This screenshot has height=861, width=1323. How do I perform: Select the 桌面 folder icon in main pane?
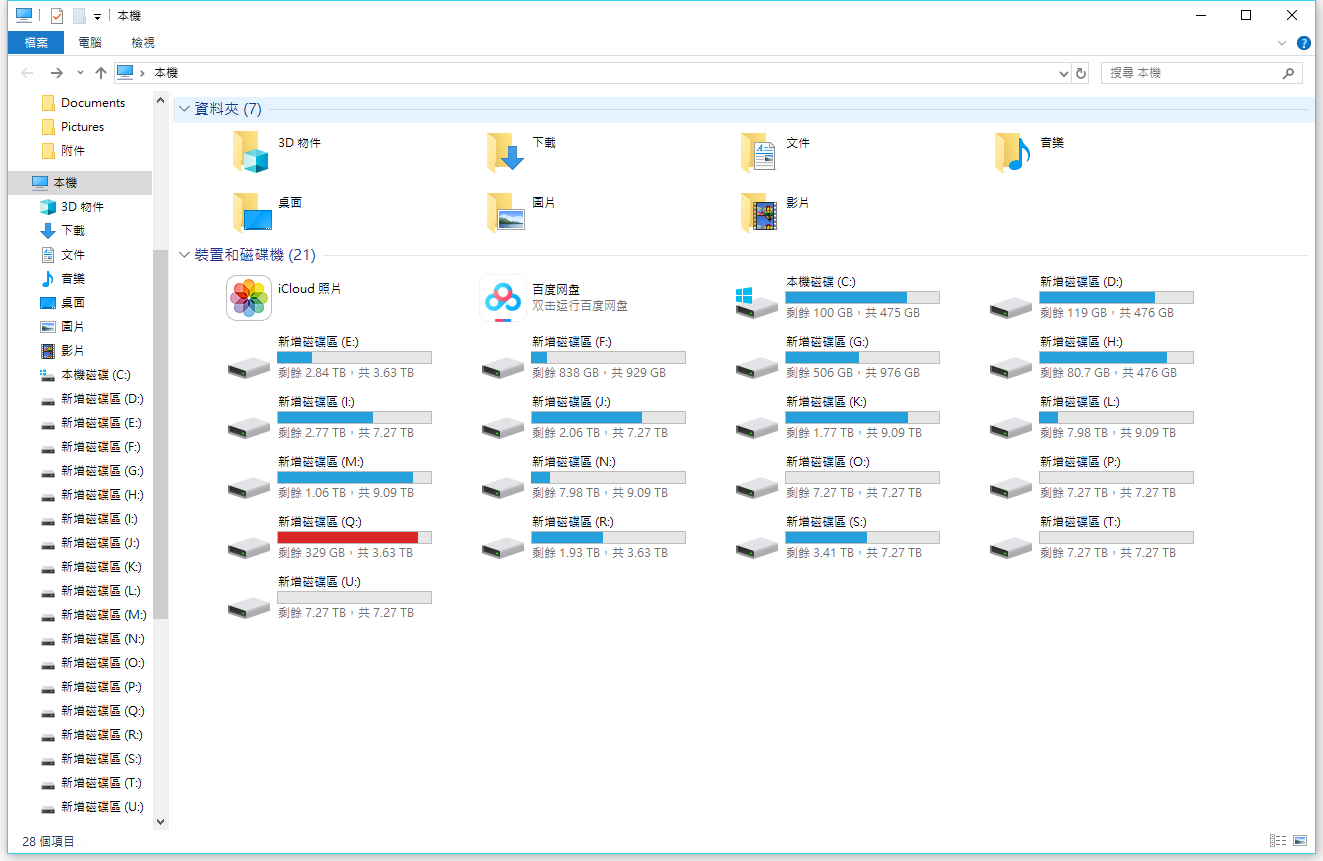coord(251,212)
